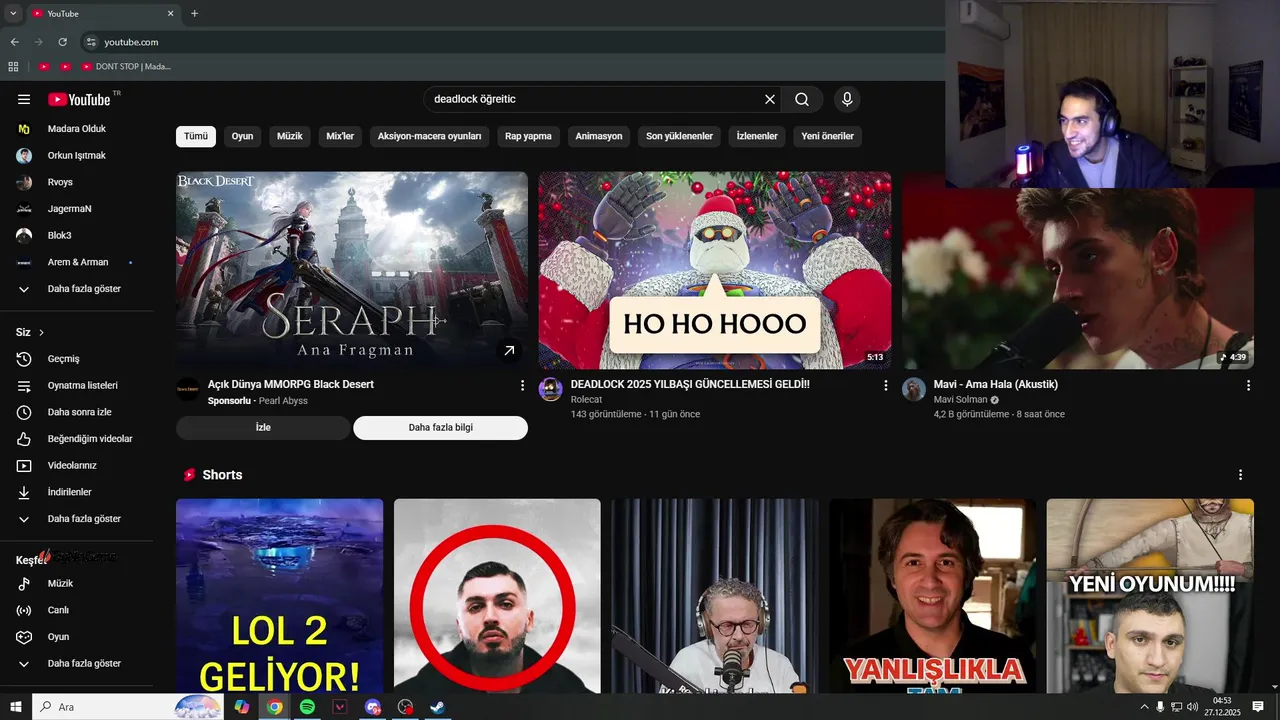Image resolution: width=1280 pixels, height=720 pixels.
Task: Select the Mix'ler filter chip
Action: (340, 136)
